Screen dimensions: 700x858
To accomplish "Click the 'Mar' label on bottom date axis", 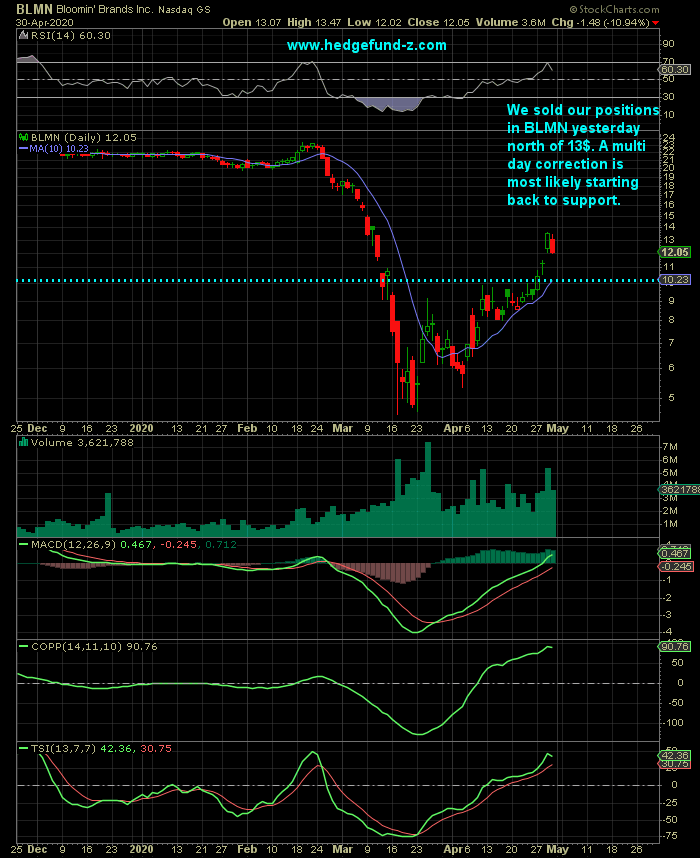I will (x=343, y=849).
